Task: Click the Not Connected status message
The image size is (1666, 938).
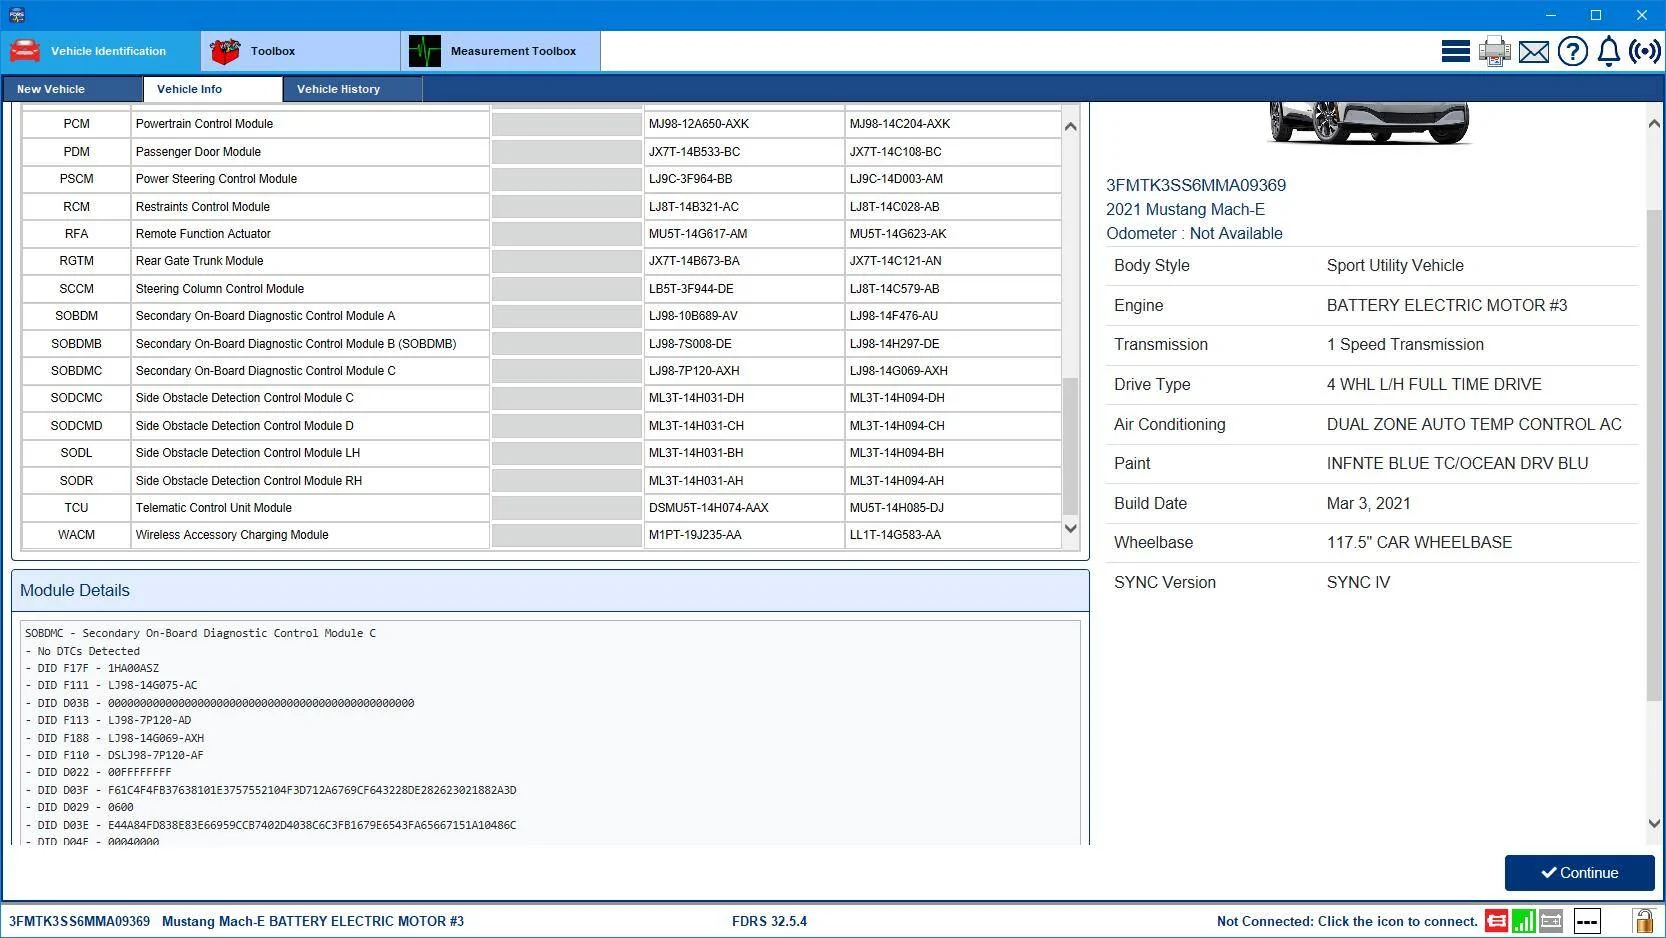Action: (1347, 922)
